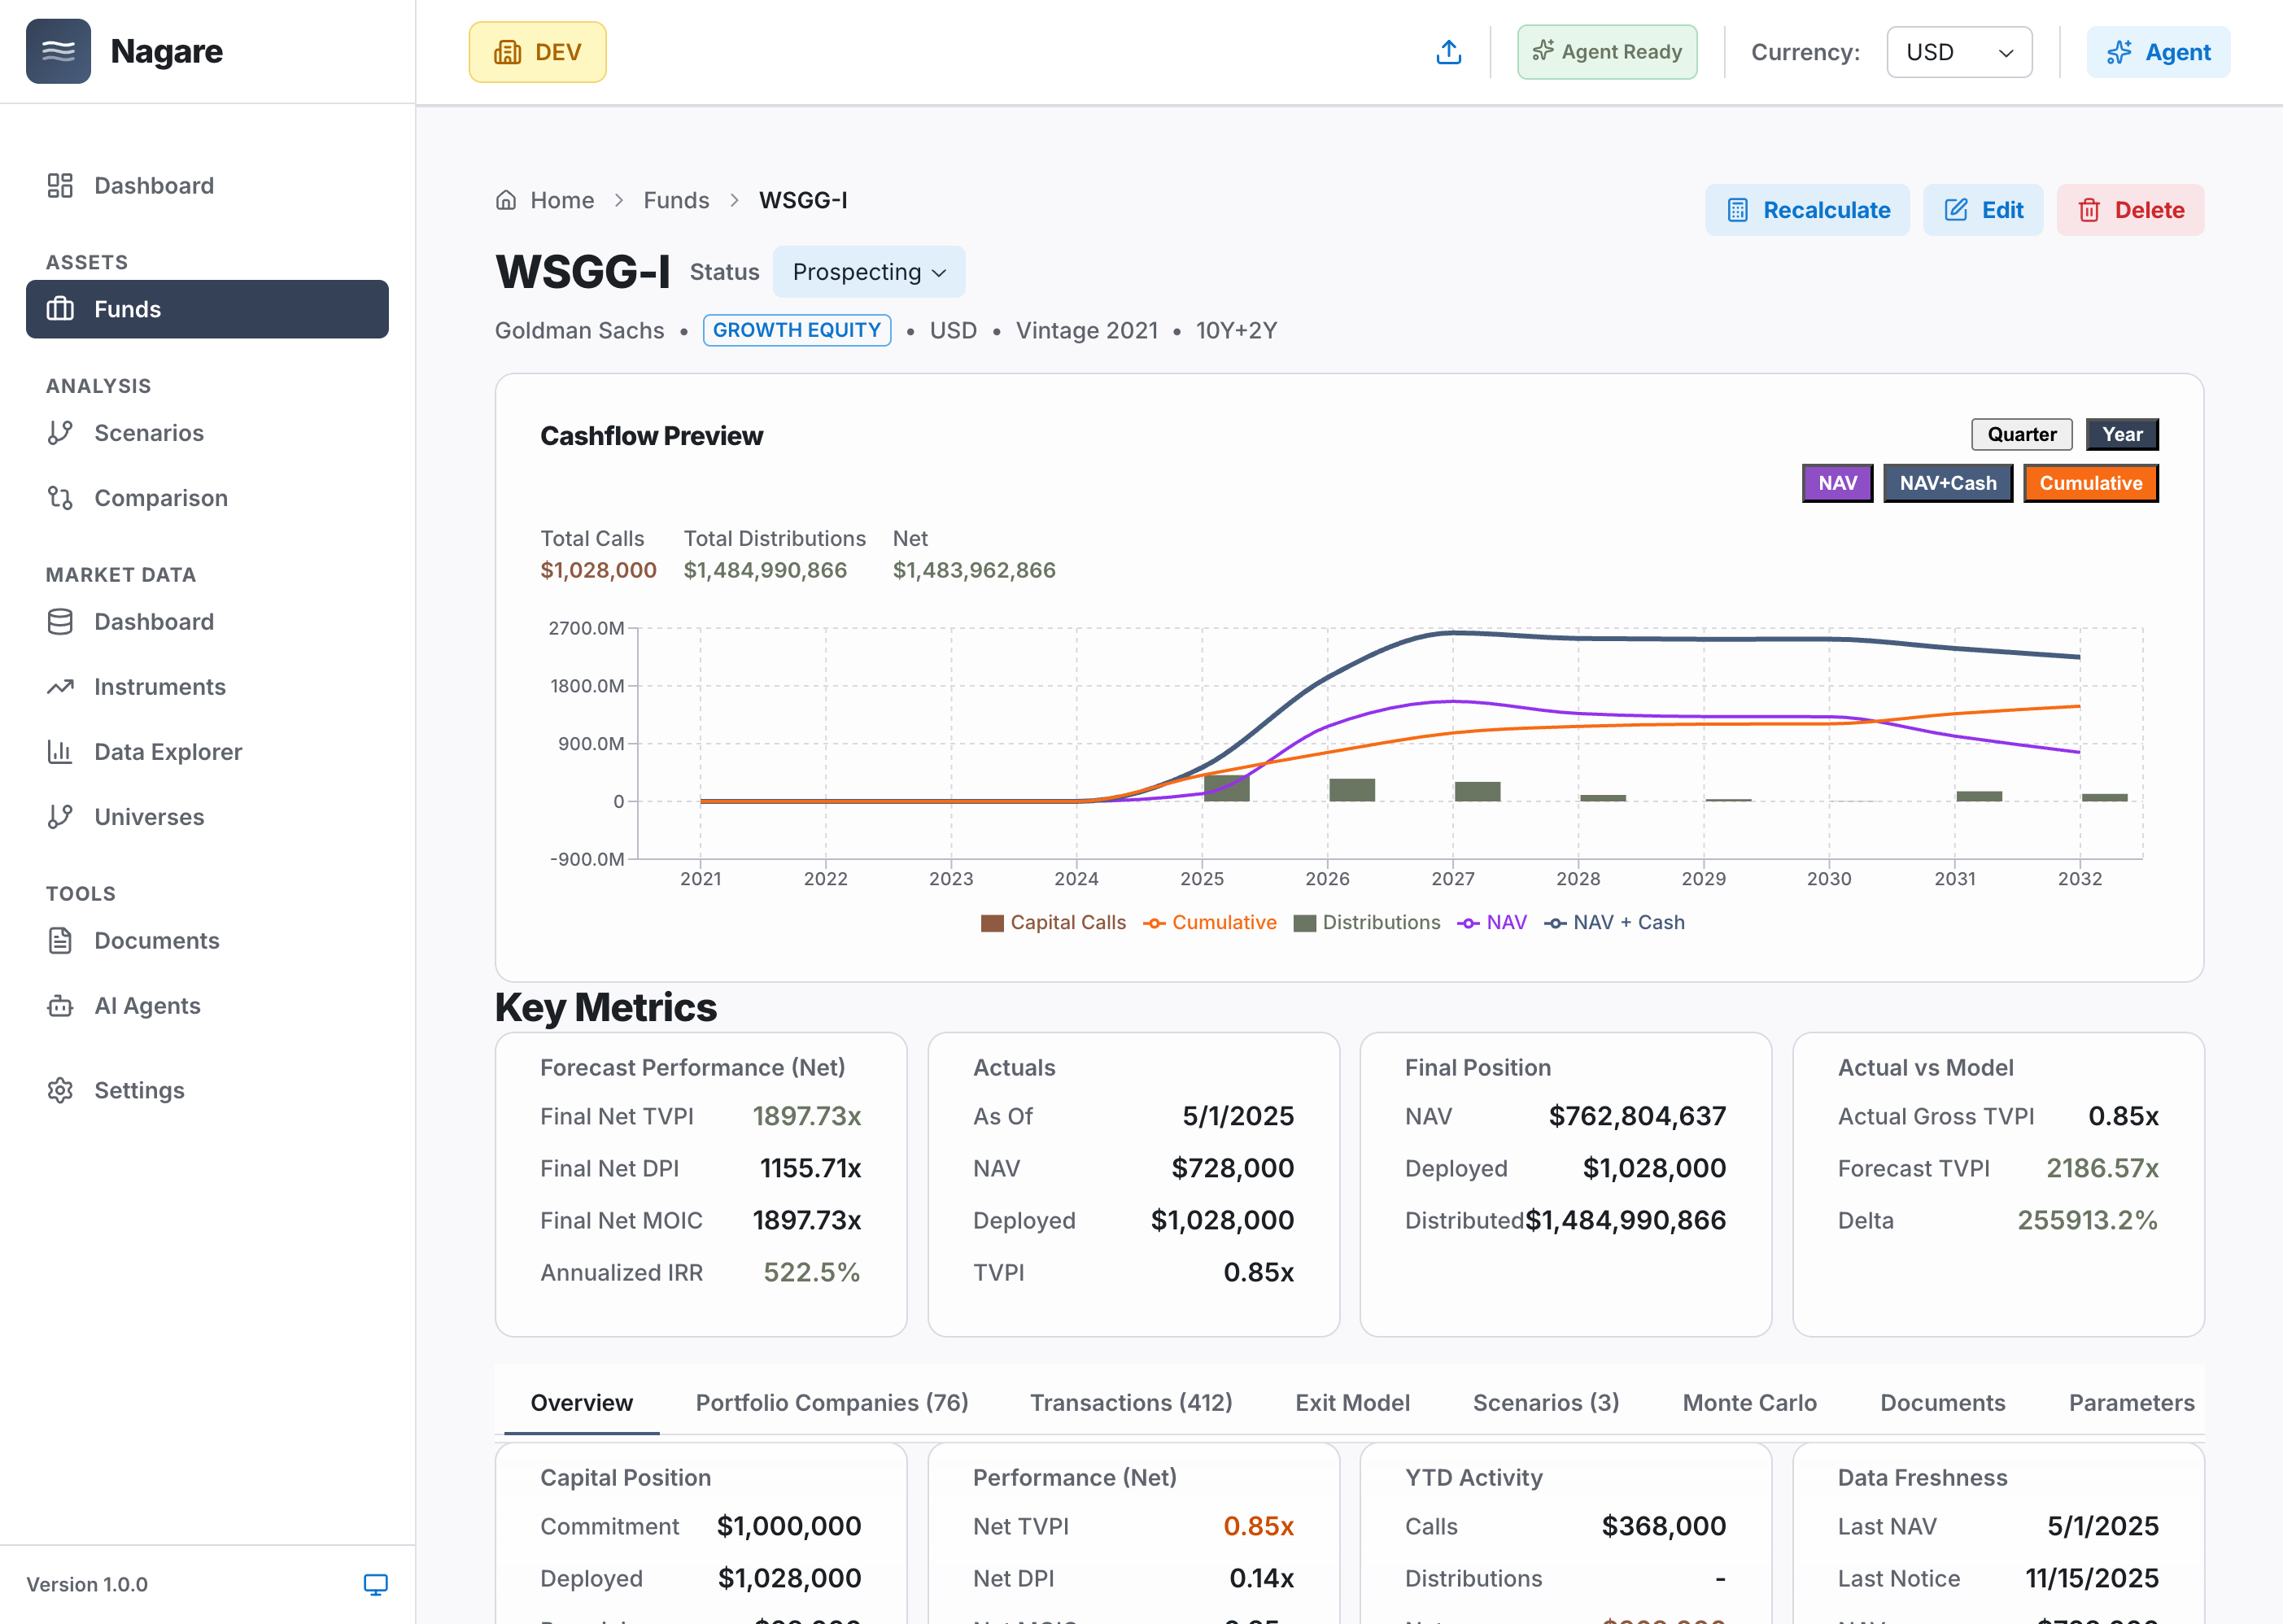Open Settings gear in sidebar
Screen dimensions: 2283x1624
pyautogui.click(x=139, y=1090)
